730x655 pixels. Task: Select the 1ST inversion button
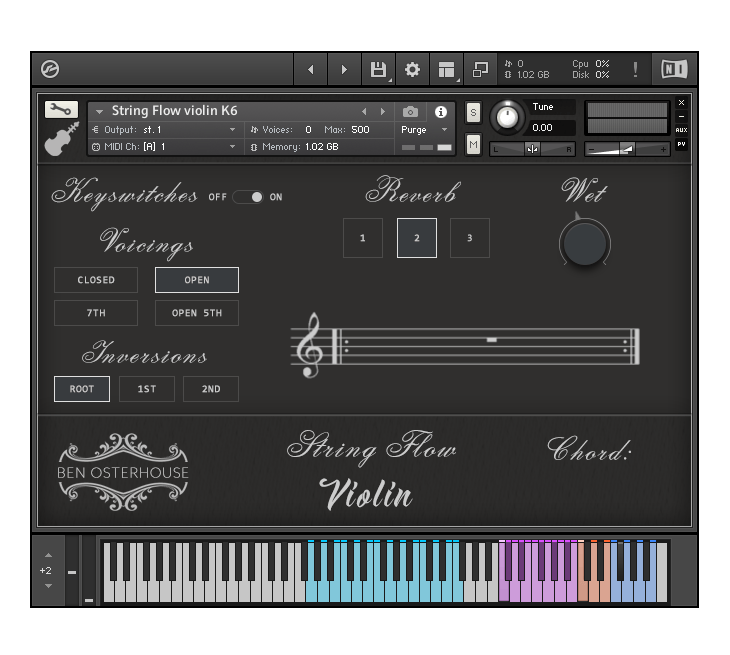(146, 389)
